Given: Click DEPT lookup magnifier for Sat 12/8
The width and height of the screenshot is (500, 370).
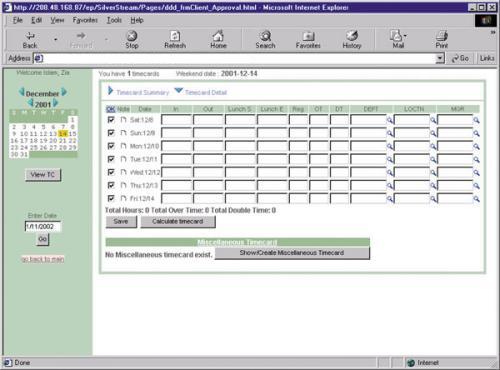Looking at the screenshot, I should click(390, 120).
